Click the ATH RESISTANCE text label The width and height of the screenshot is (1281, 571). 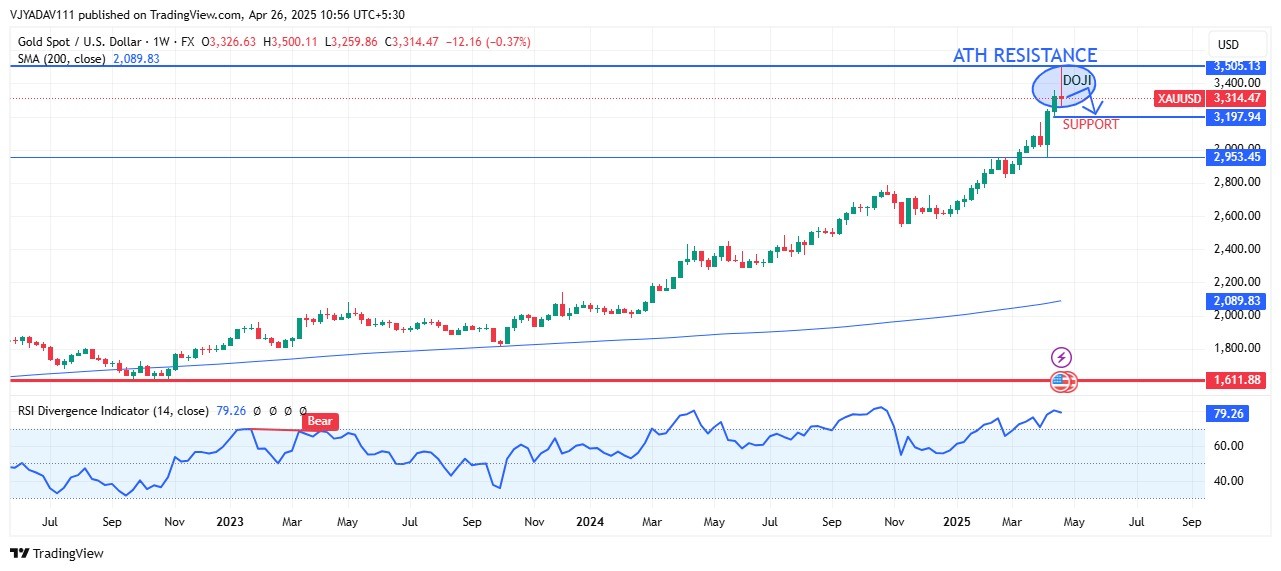point(1024,56)
